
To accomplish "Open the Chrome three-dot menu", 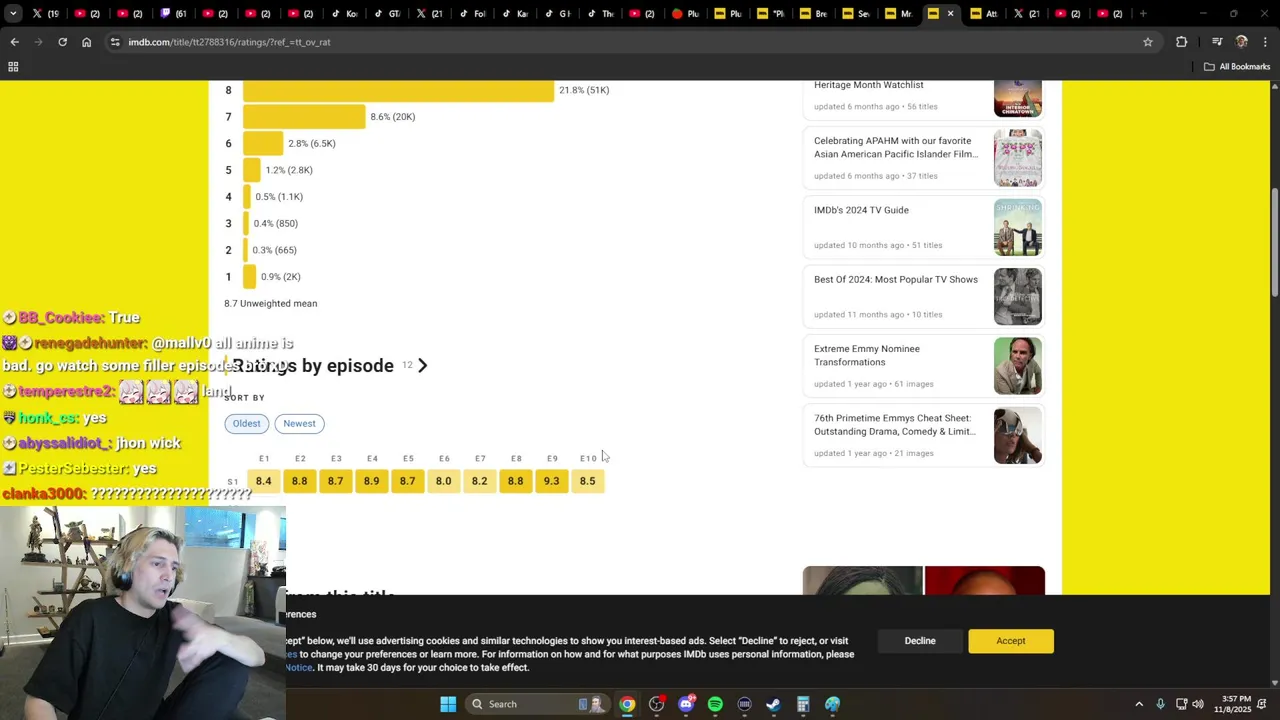I will (1266, 42).
